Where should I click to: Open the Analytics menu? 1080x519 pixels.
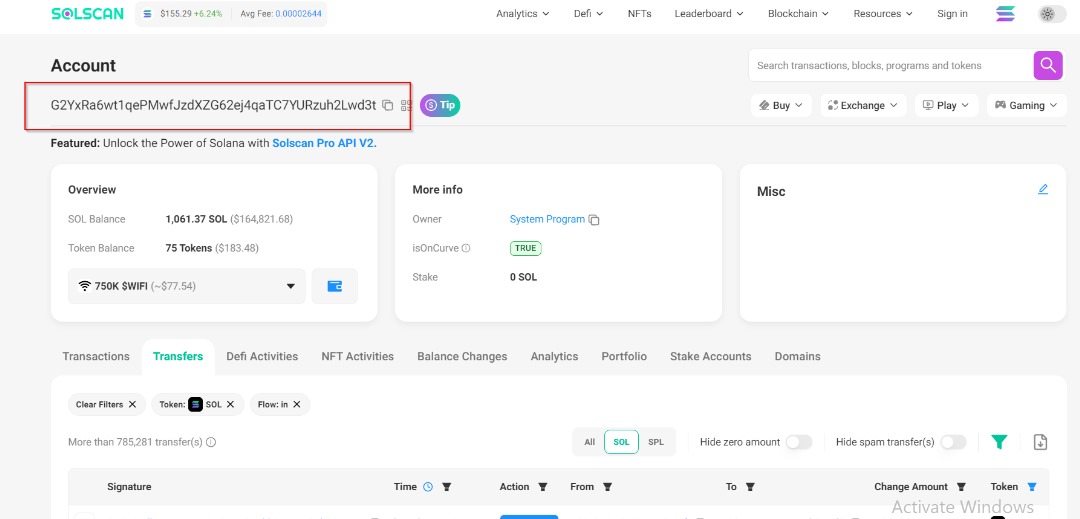[523, 14]
